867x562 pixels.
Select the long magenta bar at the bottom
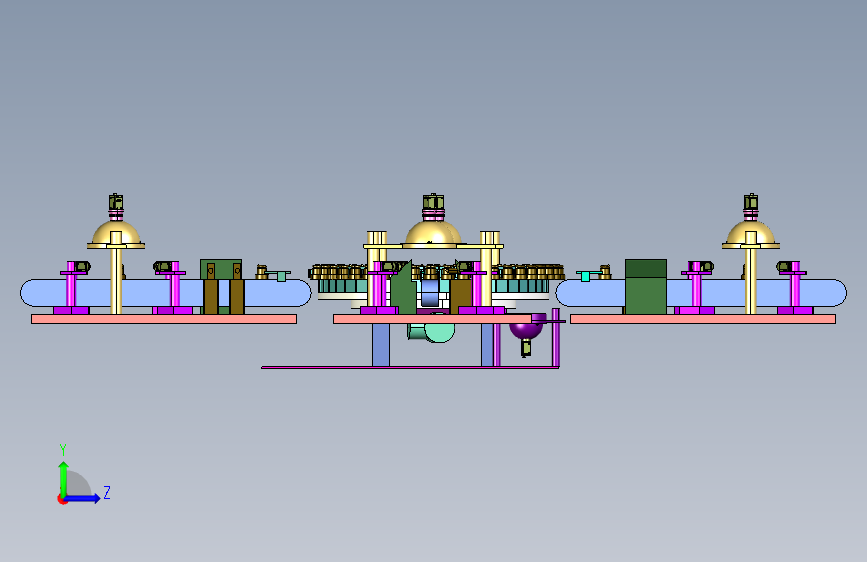point(410,367)
